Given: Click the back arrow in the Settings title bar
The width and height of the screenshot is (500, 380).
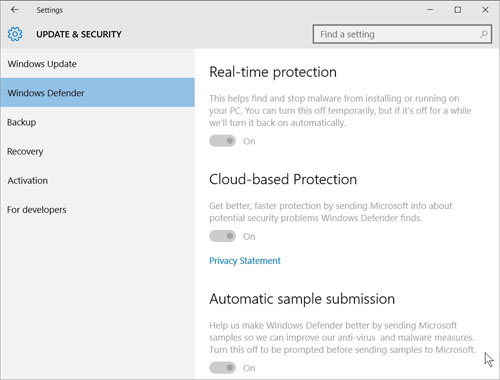Looking at the screenshot, I should (14, 10).
